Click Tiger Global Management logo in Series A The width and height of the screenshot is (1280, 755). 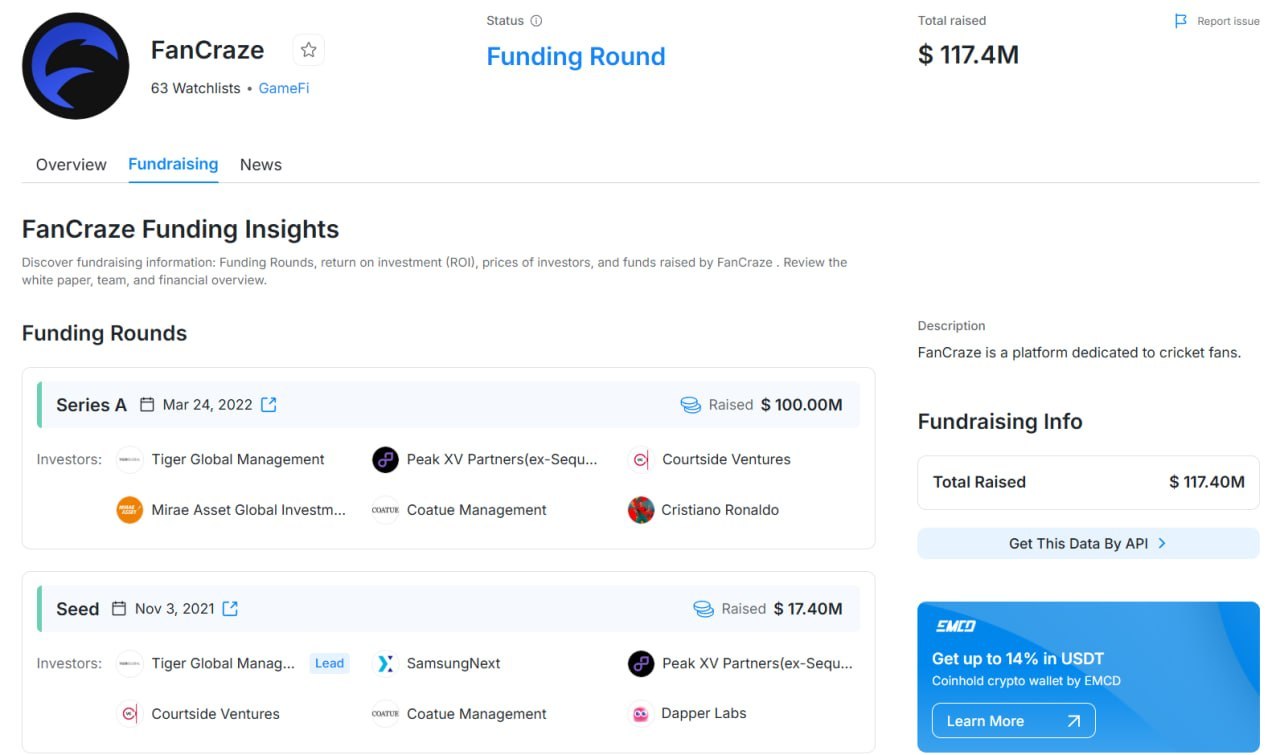point(130,460)
